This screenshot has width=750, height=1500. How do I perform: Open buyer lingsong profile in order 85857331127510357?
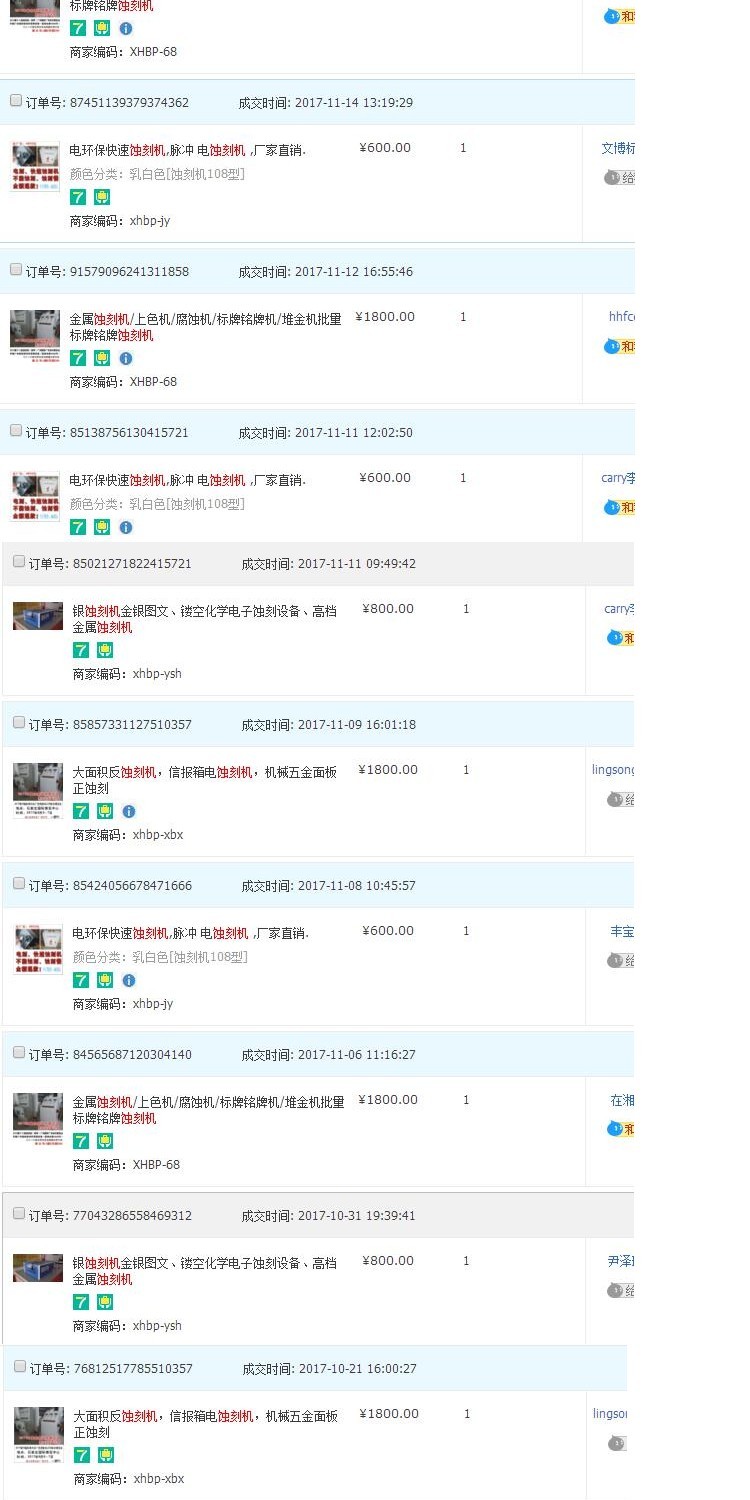[x=613, y=770]
